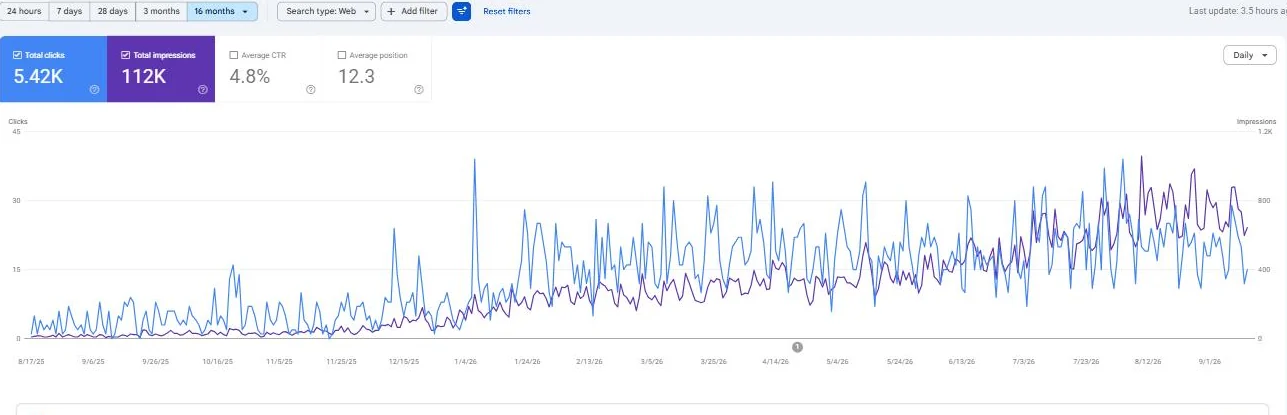Image resolution: width=1287 pixels, height=415 pixels.
Task: Open help icon on Average CTR card
Action: [x=311, y=89]
